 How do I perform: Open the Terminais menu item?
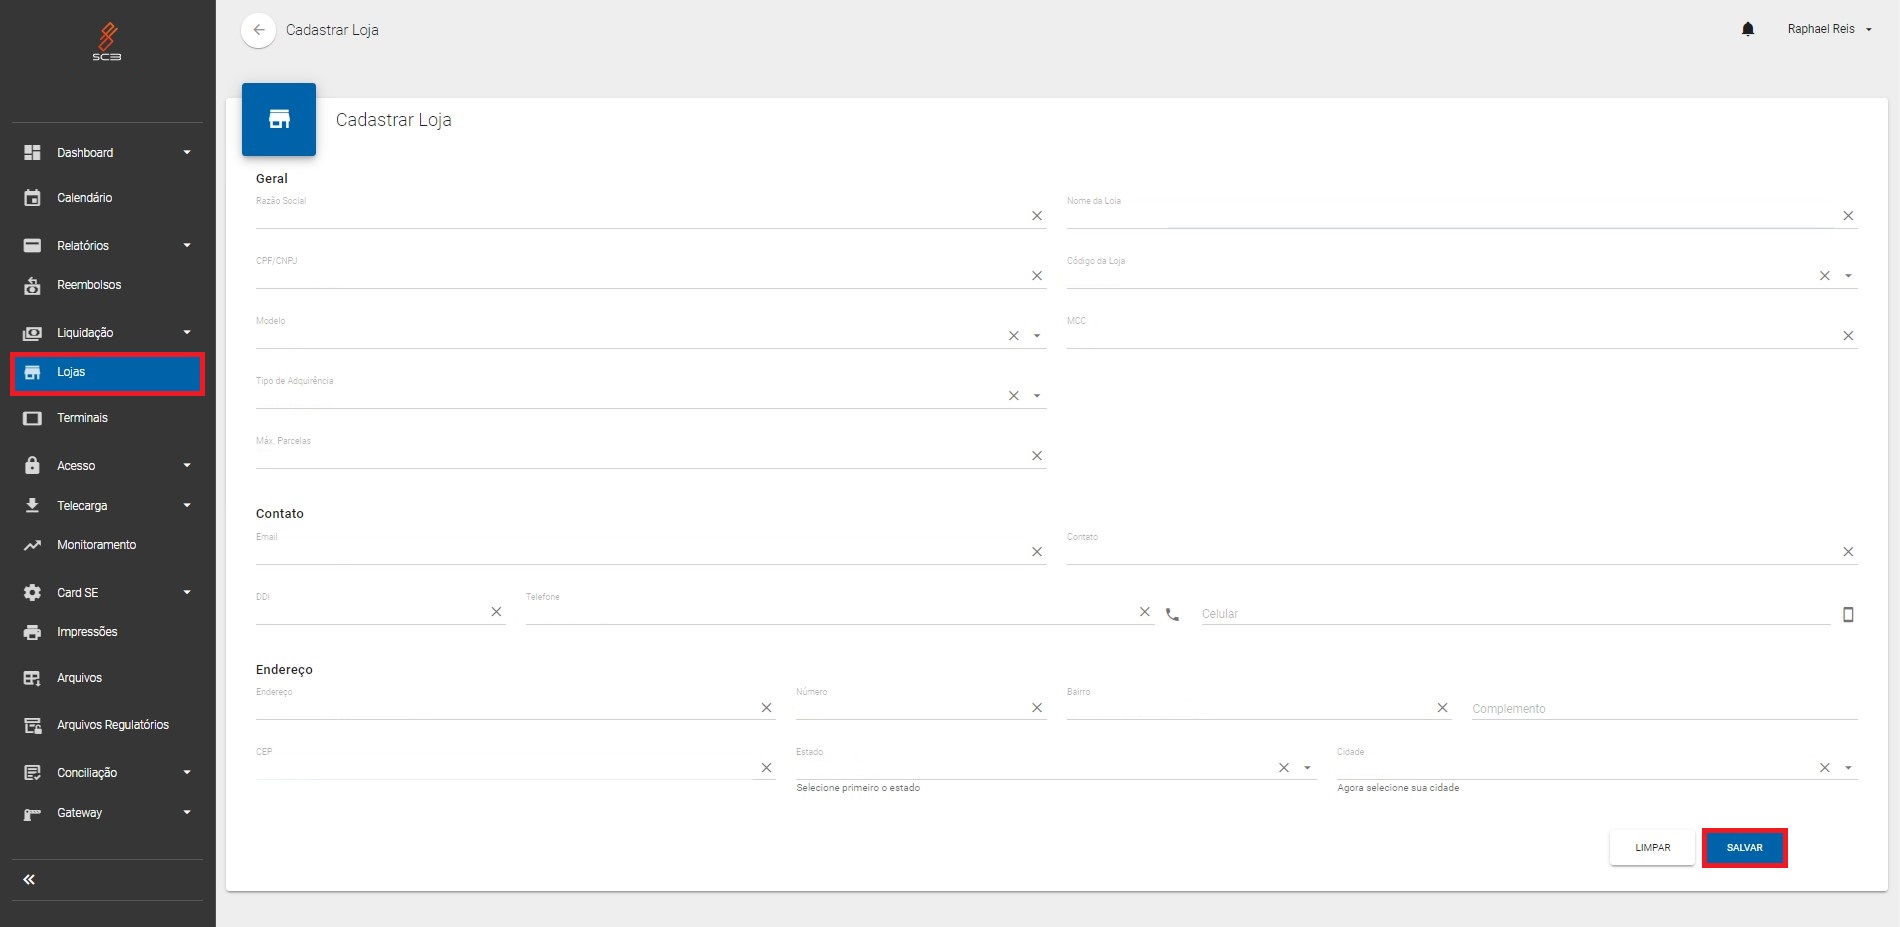[82, 418]
